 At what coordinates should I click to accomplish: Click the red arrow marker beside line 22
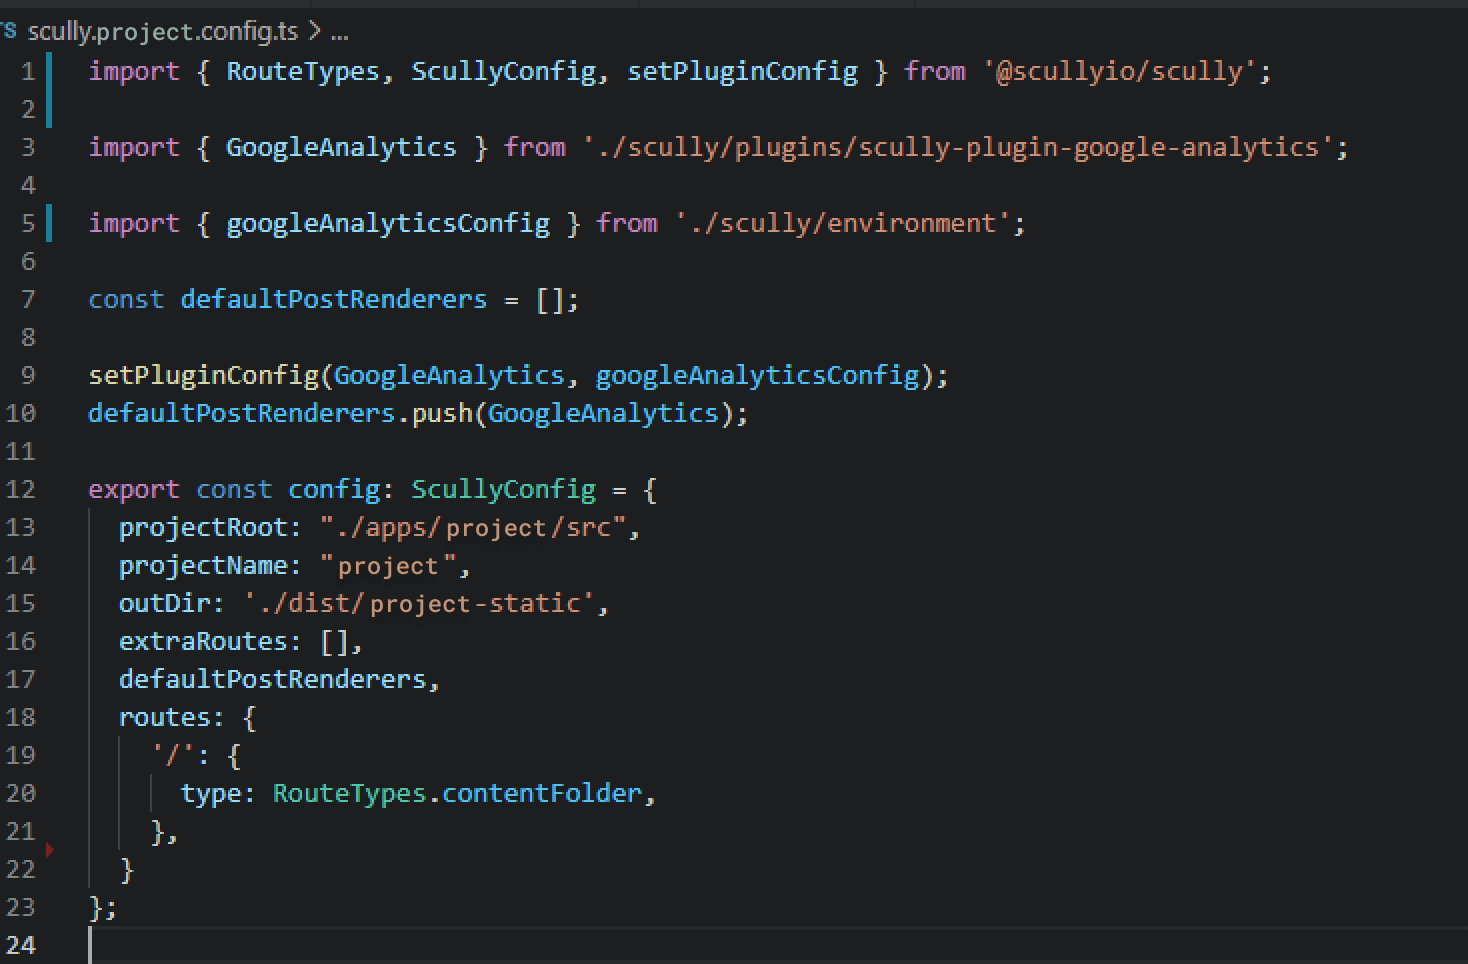point(50,849)
